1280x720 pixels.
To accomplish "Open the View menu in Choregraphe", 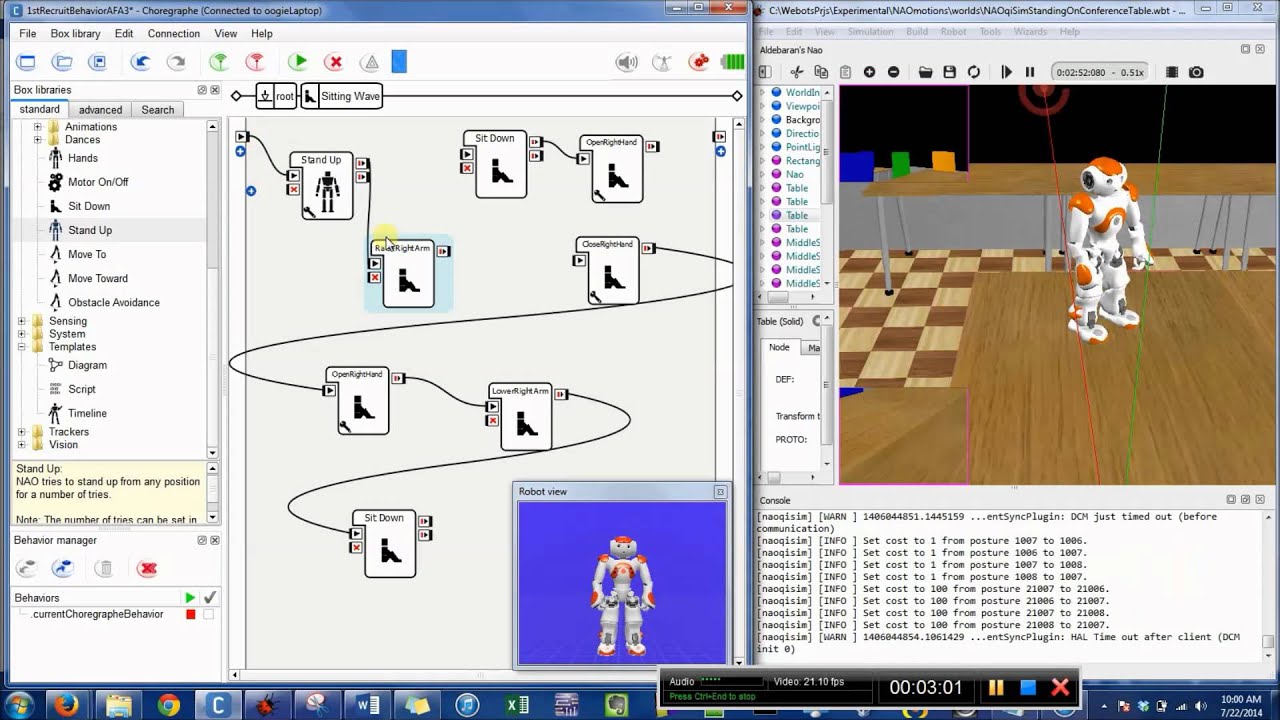I will pos(225,33).
